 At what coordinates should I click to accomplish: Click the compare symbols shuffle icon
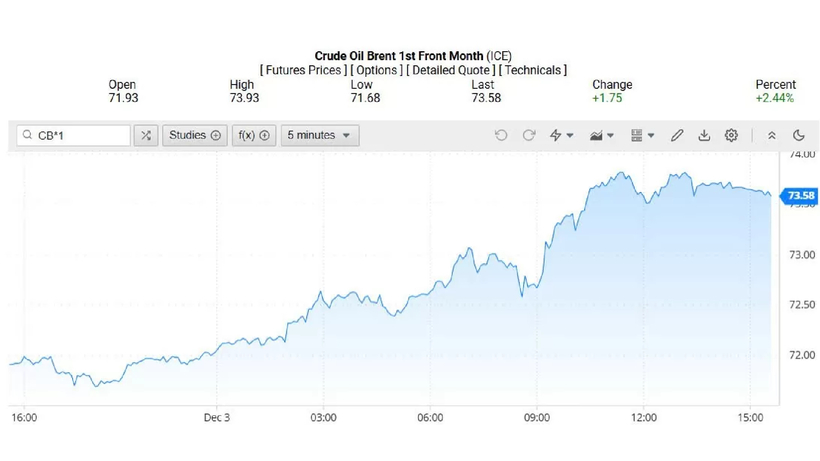click(146, 136)
